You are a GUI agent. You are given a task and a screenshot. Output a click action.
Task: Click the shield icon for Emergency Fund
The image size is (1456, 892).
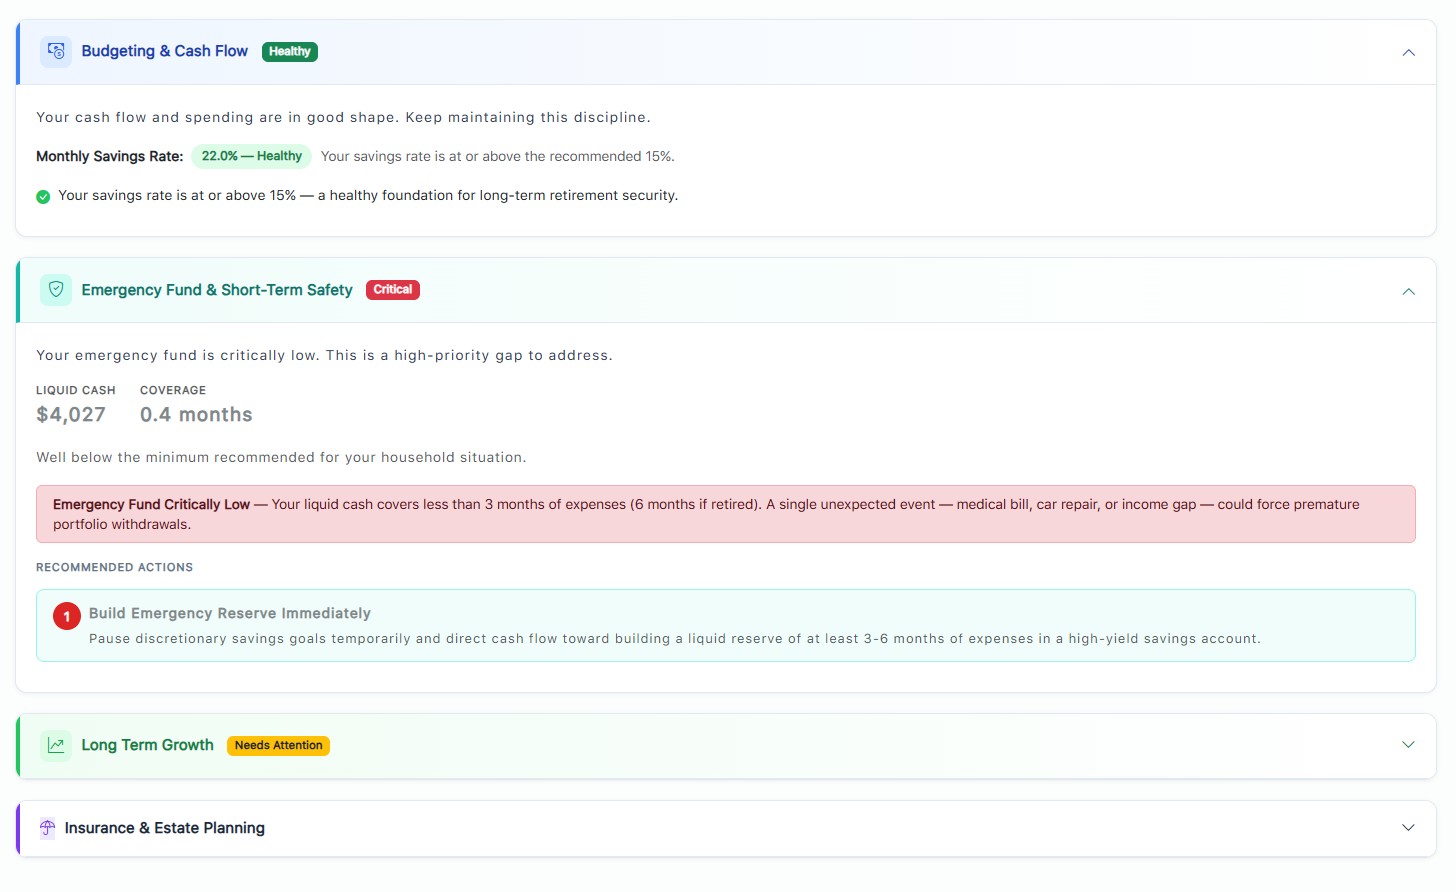pyautogui.click(x=56, y=290)
